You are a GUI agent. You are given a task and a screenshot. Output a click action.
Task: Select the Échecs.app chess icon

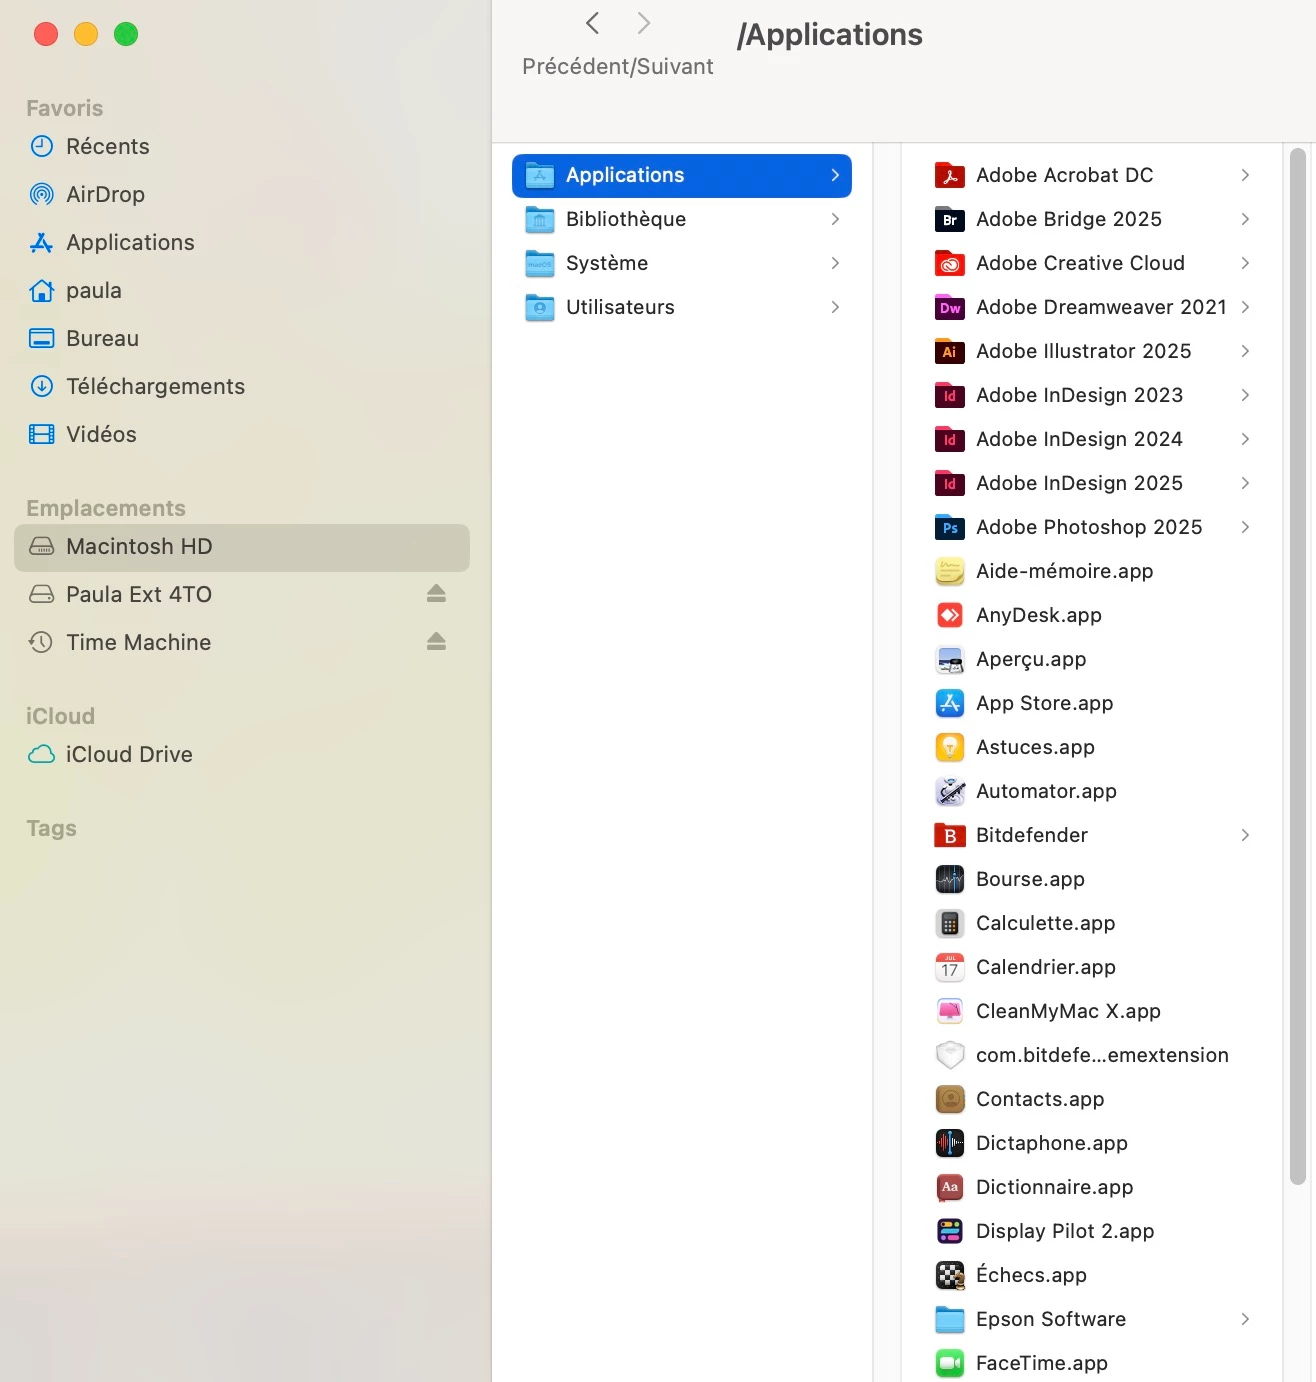[949, 1275]
